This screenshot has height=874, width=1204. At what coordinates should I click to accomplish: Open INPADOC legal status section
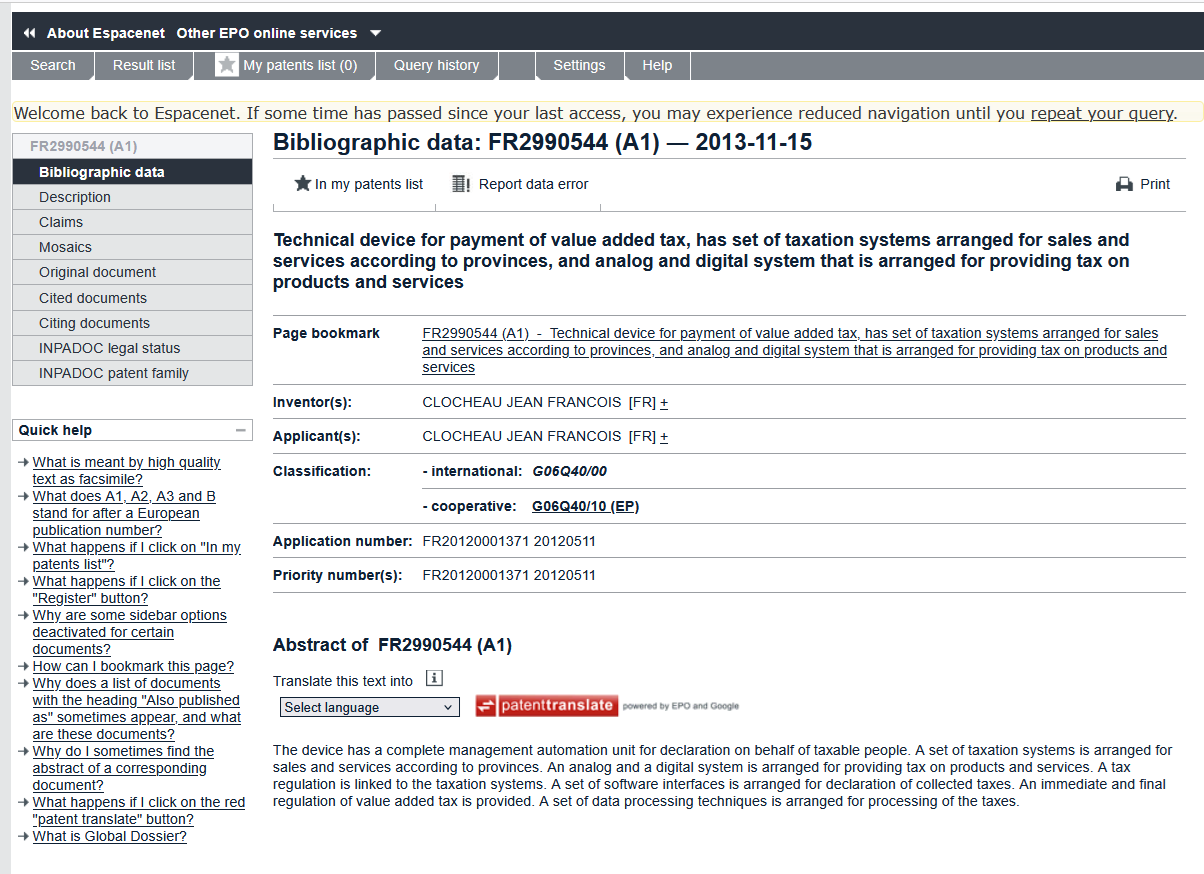coord(110,348)
